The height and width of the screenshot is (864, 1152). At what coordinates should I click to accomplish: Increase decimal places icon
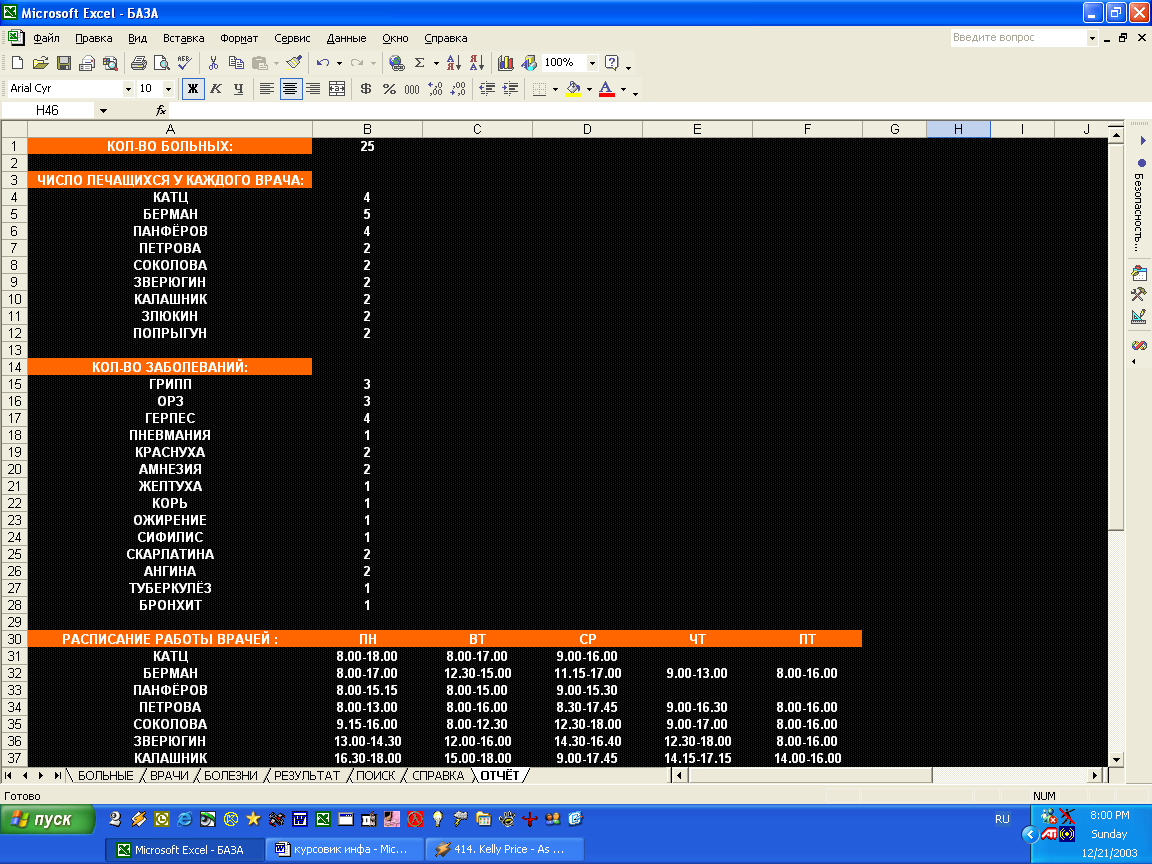point(436,89)
